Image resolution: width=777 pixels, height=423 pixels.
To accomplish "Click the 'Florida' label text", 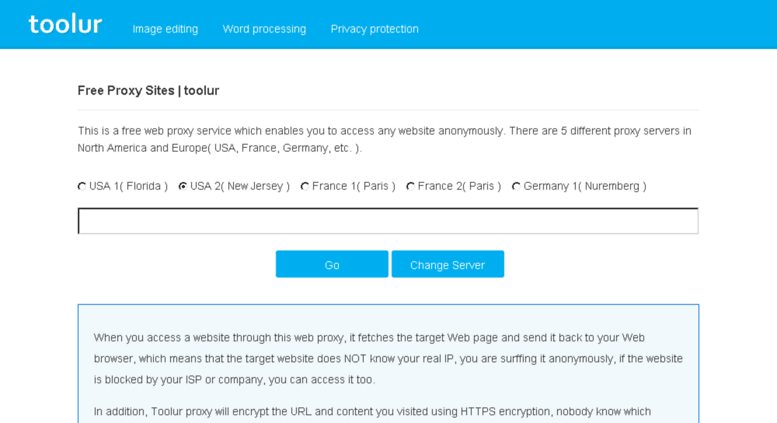I will [144, 186].
